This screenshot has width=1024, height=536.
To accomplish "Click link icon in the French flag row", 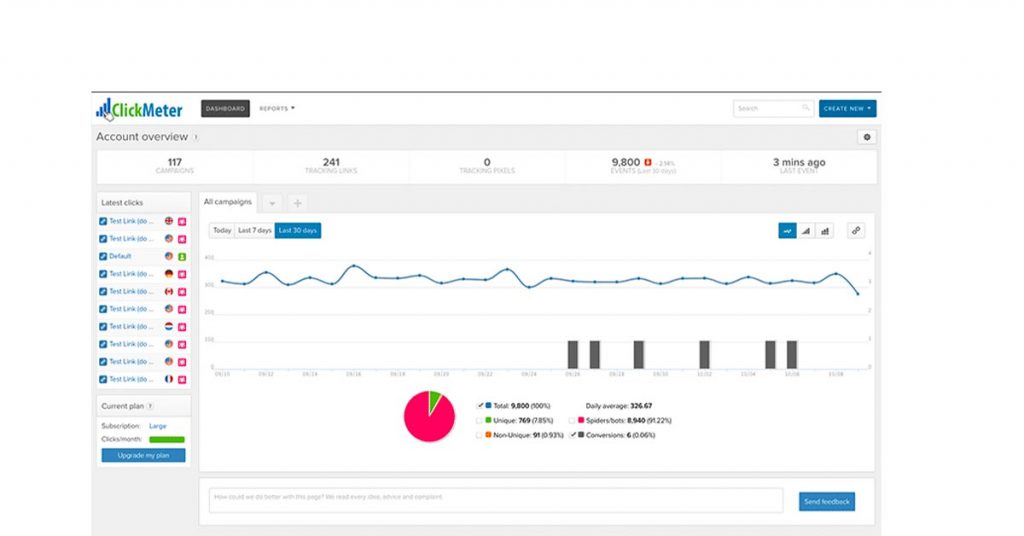I will click(x=103, y=379).
